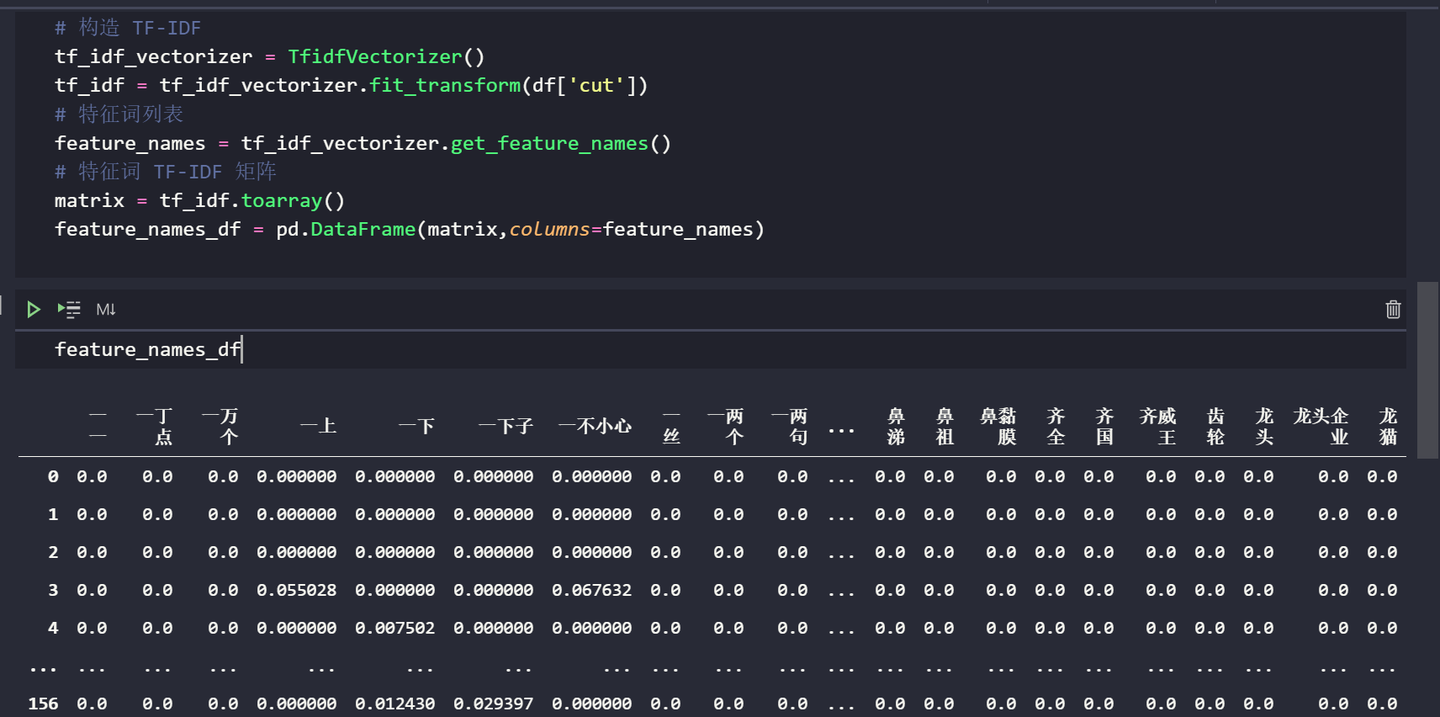The height and width of the screenshot is (717, 1440).
Task: Click the column header 龙猫
Action: (1388, 427)
